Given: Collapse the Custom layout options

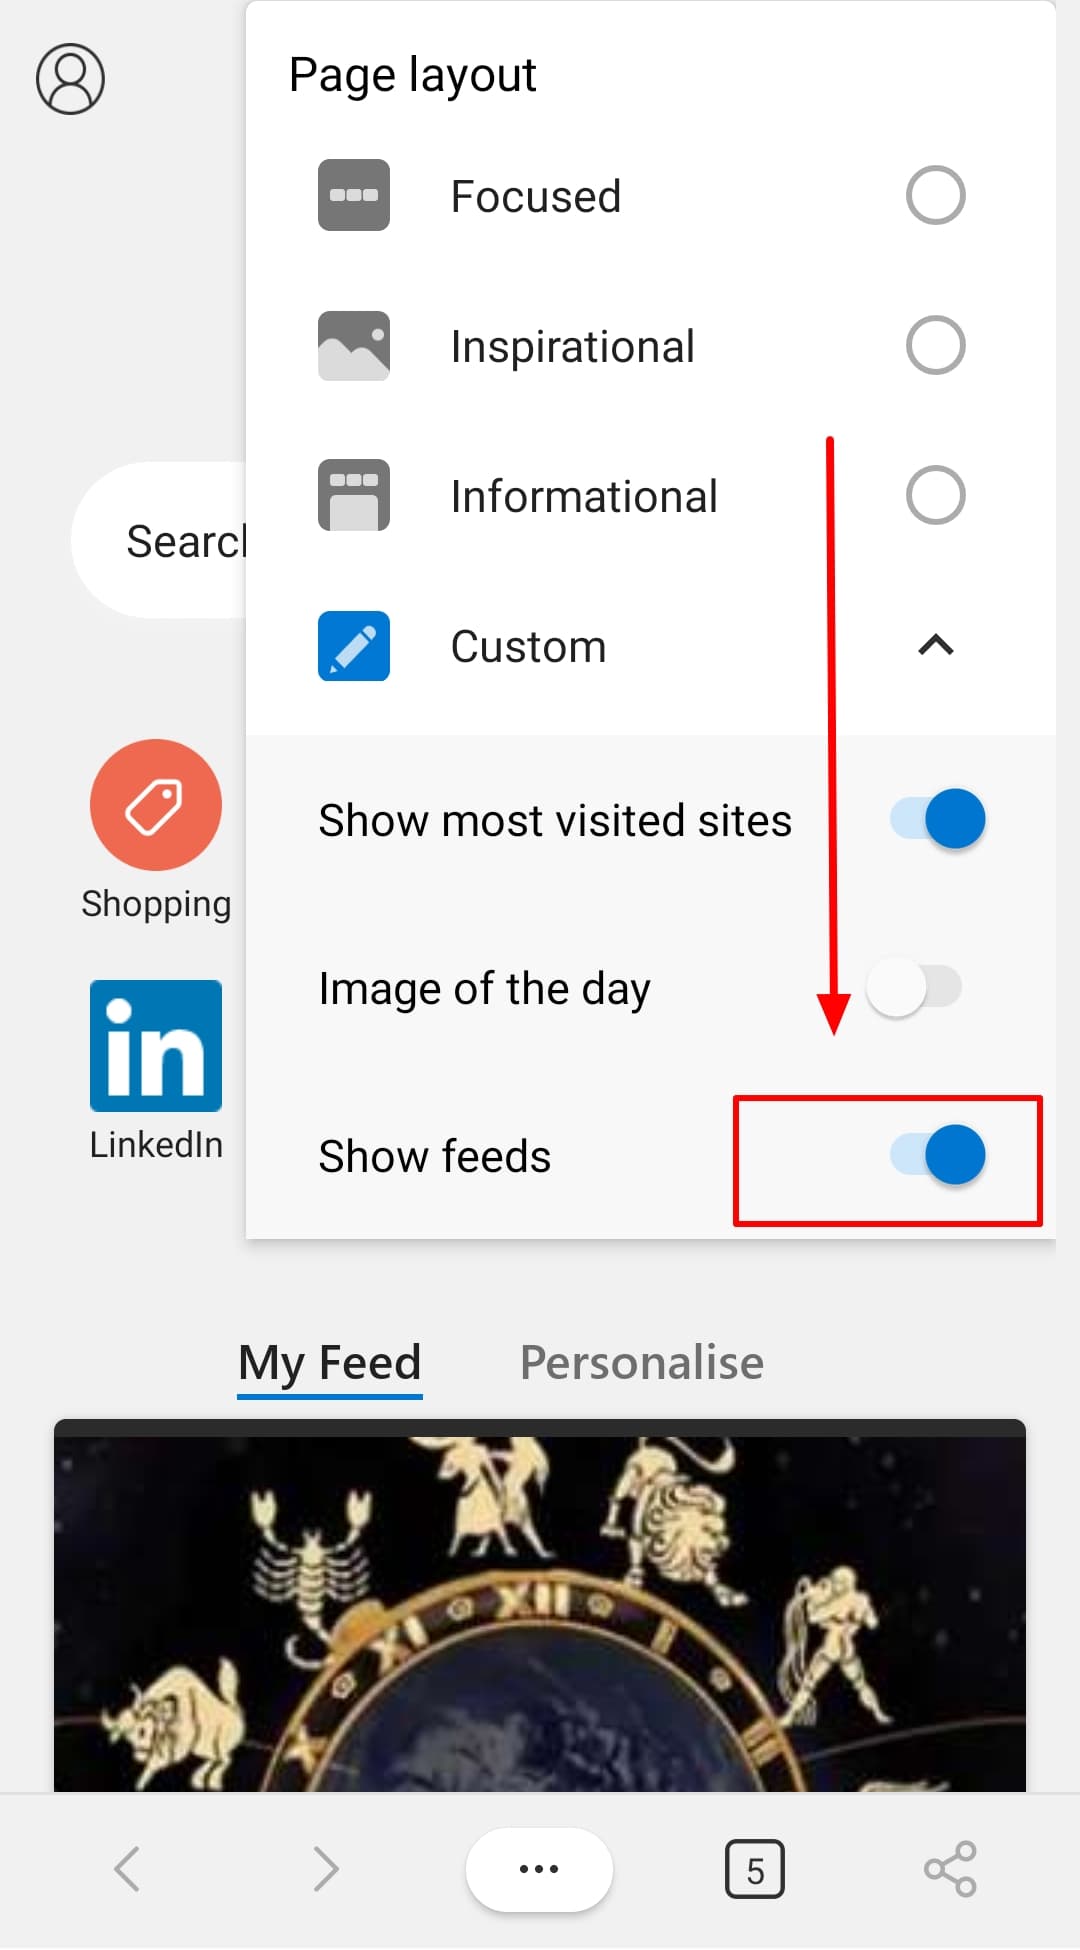Looking at the screenshot, I should (x=935, y=646).
